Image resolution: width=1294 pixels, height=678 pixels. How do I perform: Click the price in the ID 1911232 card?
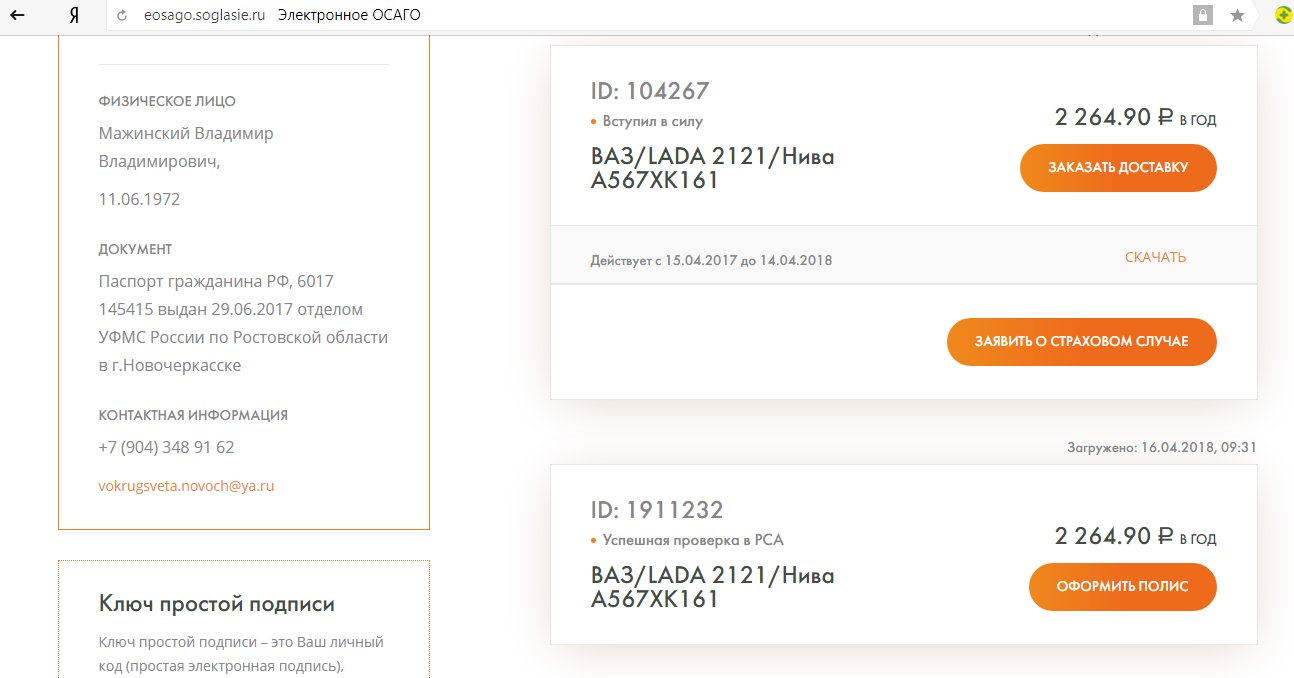1135,537
